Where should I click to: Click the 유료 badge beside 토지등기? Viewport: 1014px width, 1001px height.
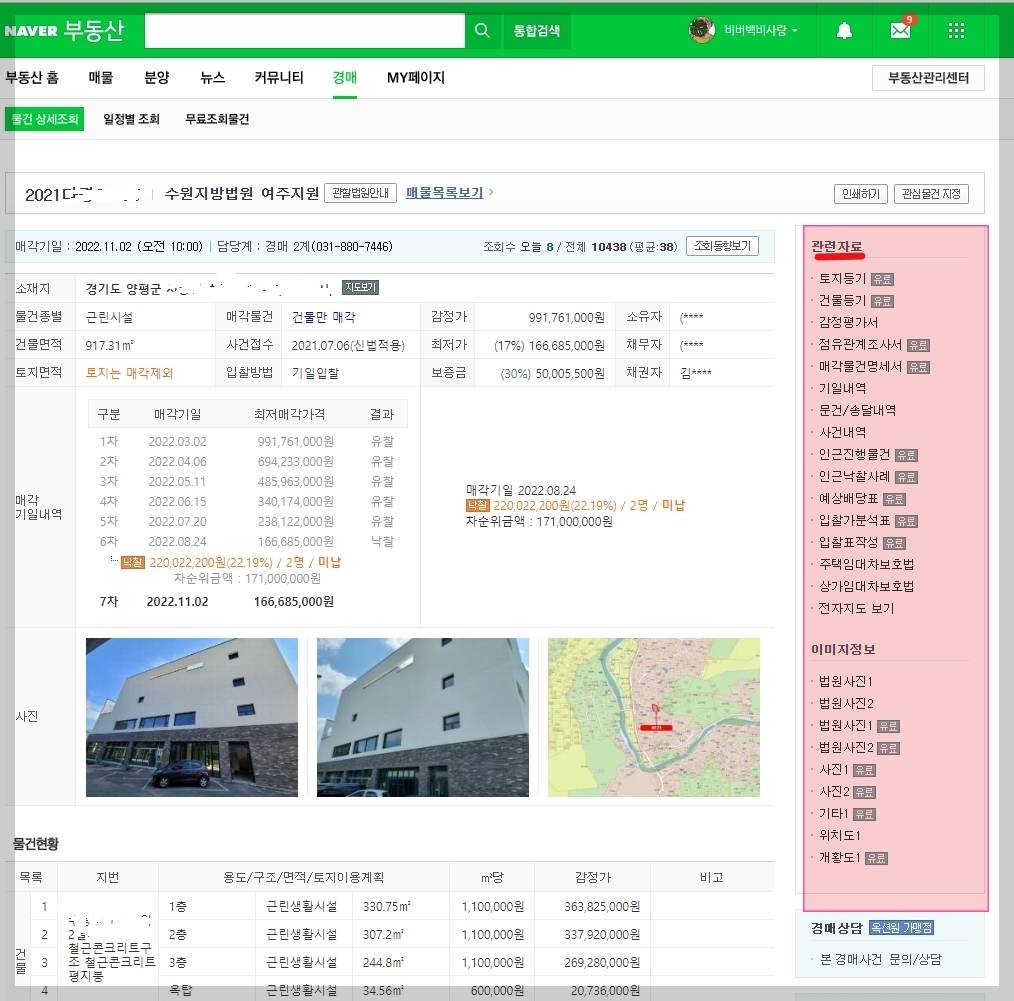click(883, 279)
